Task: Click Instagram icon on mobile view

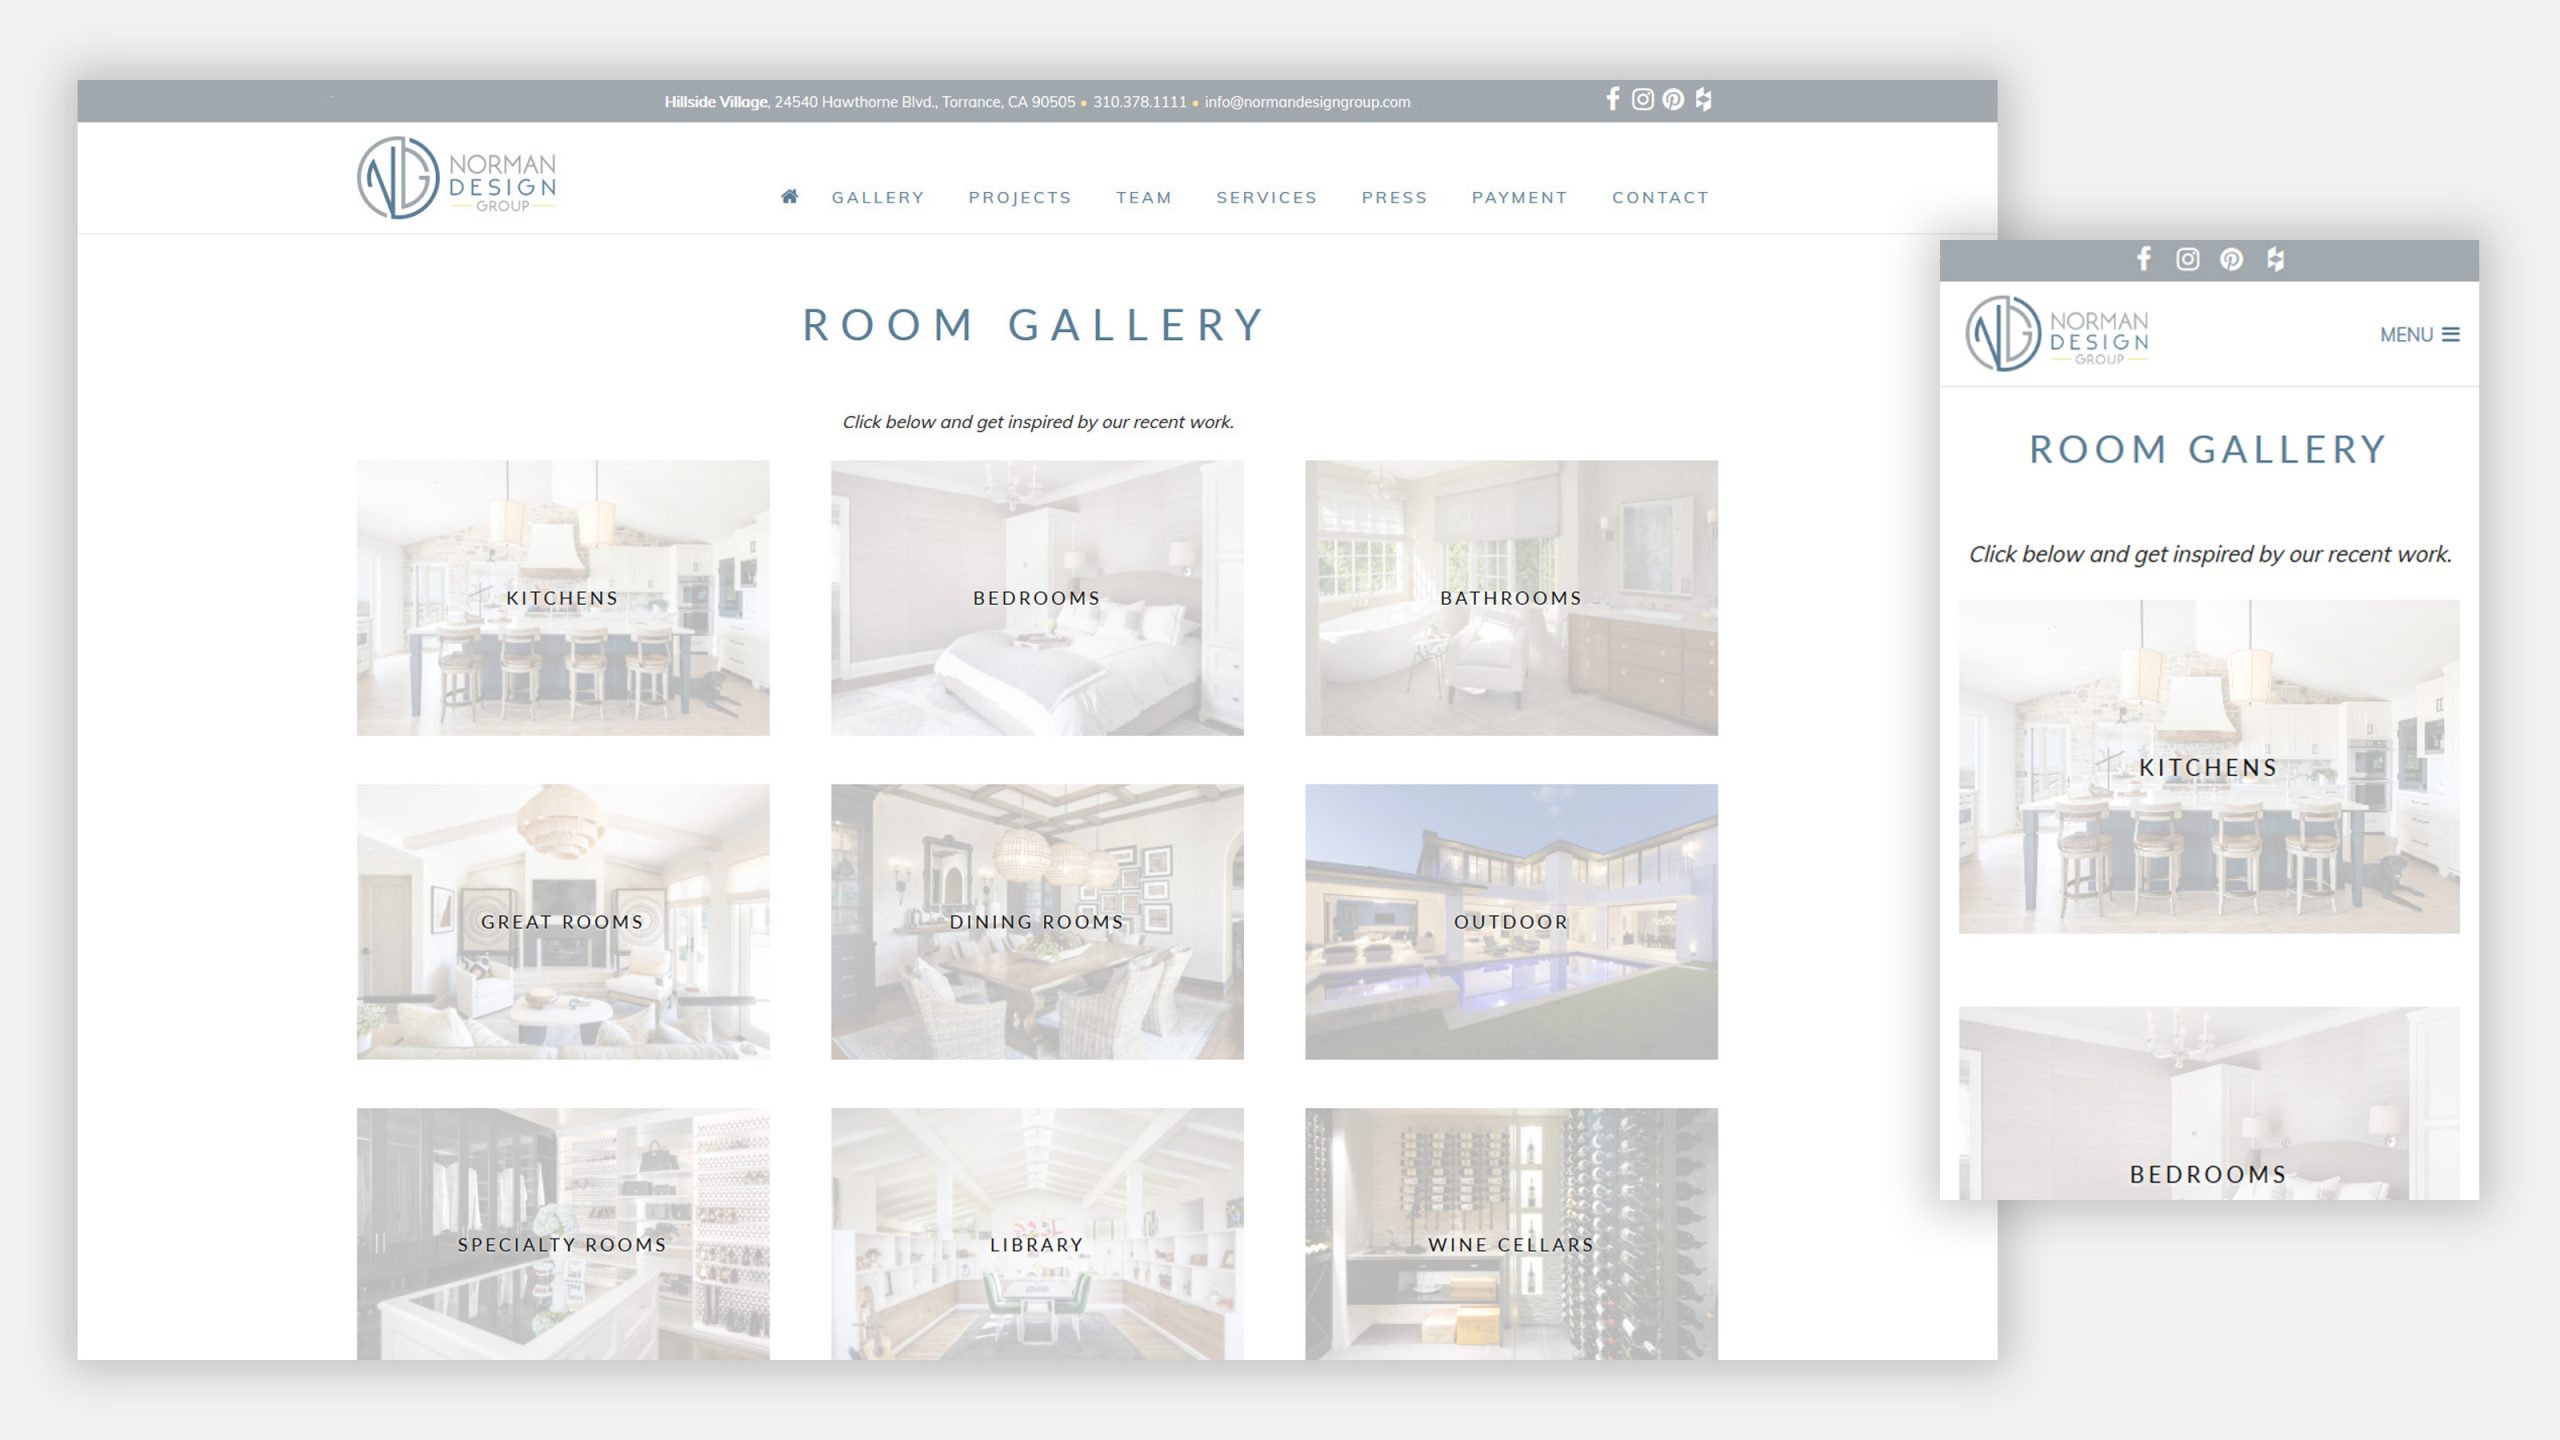Action: [x=2185, y=260]
